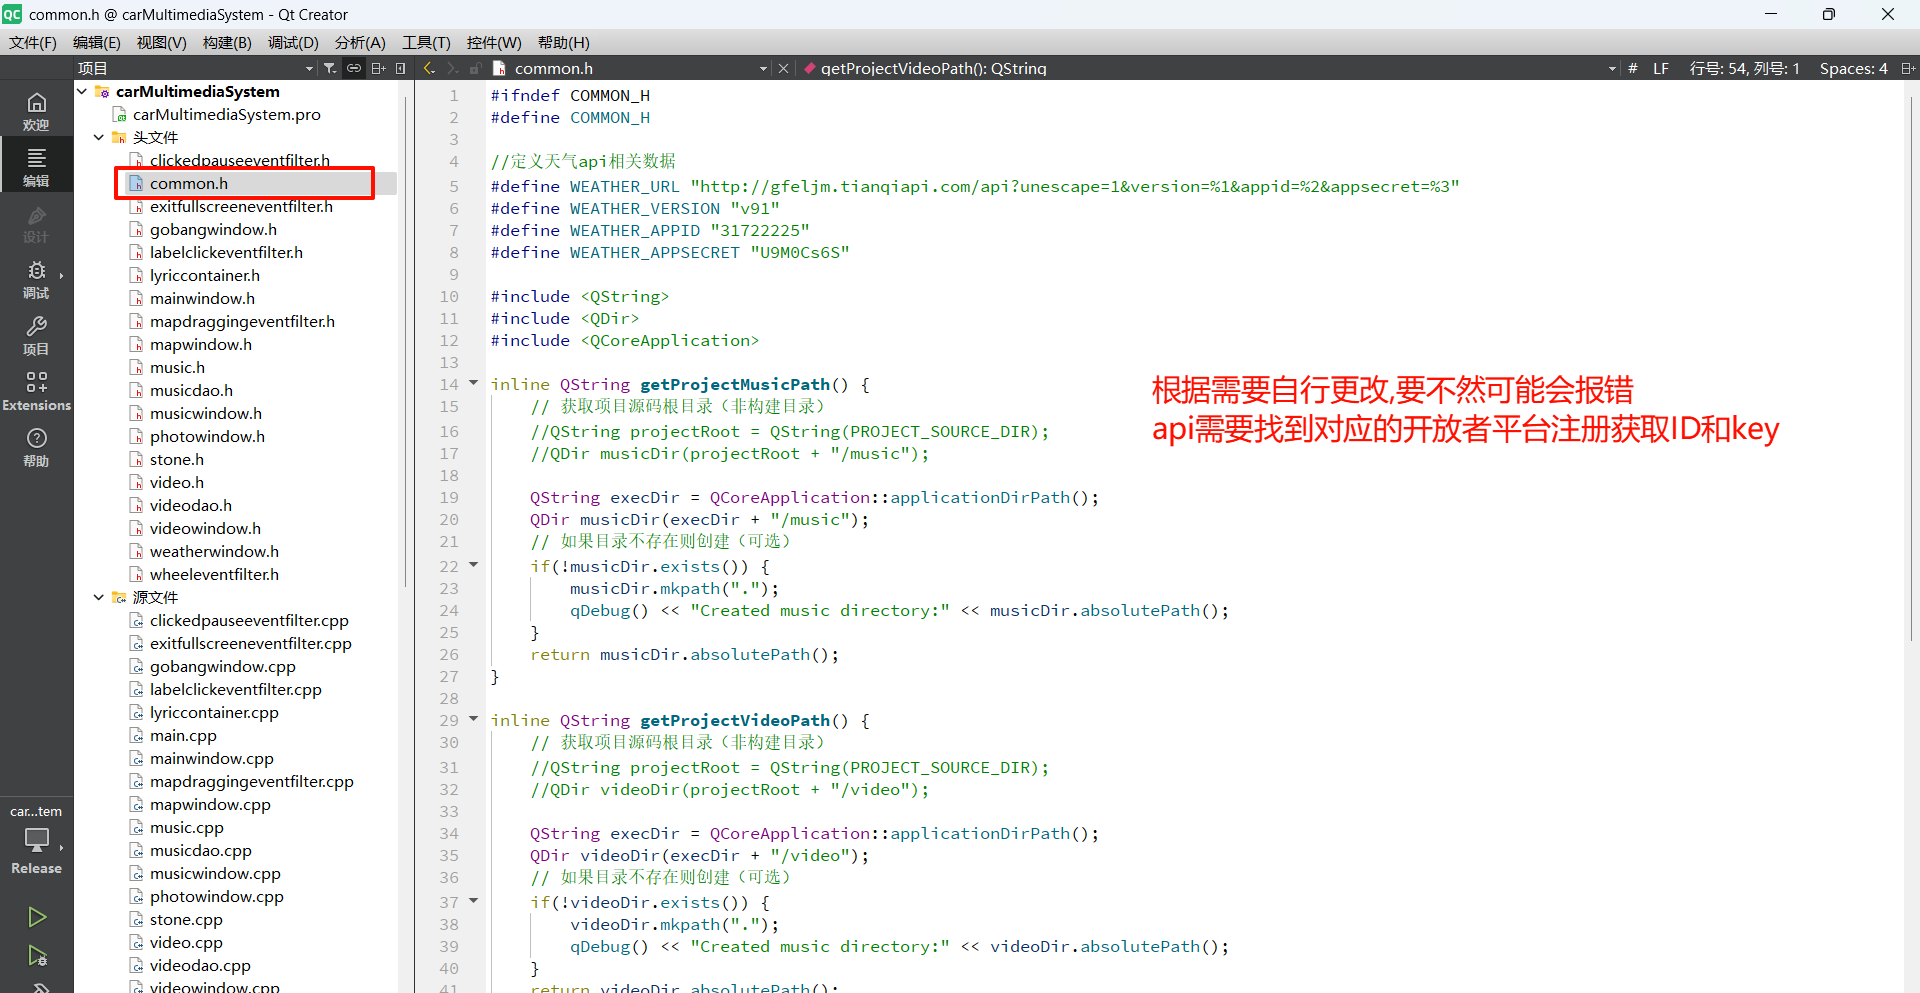Viewport: 1920px width, 993px height.
Task: Select mapwindow.cpp in the tree
Action: tap(210, 804)
